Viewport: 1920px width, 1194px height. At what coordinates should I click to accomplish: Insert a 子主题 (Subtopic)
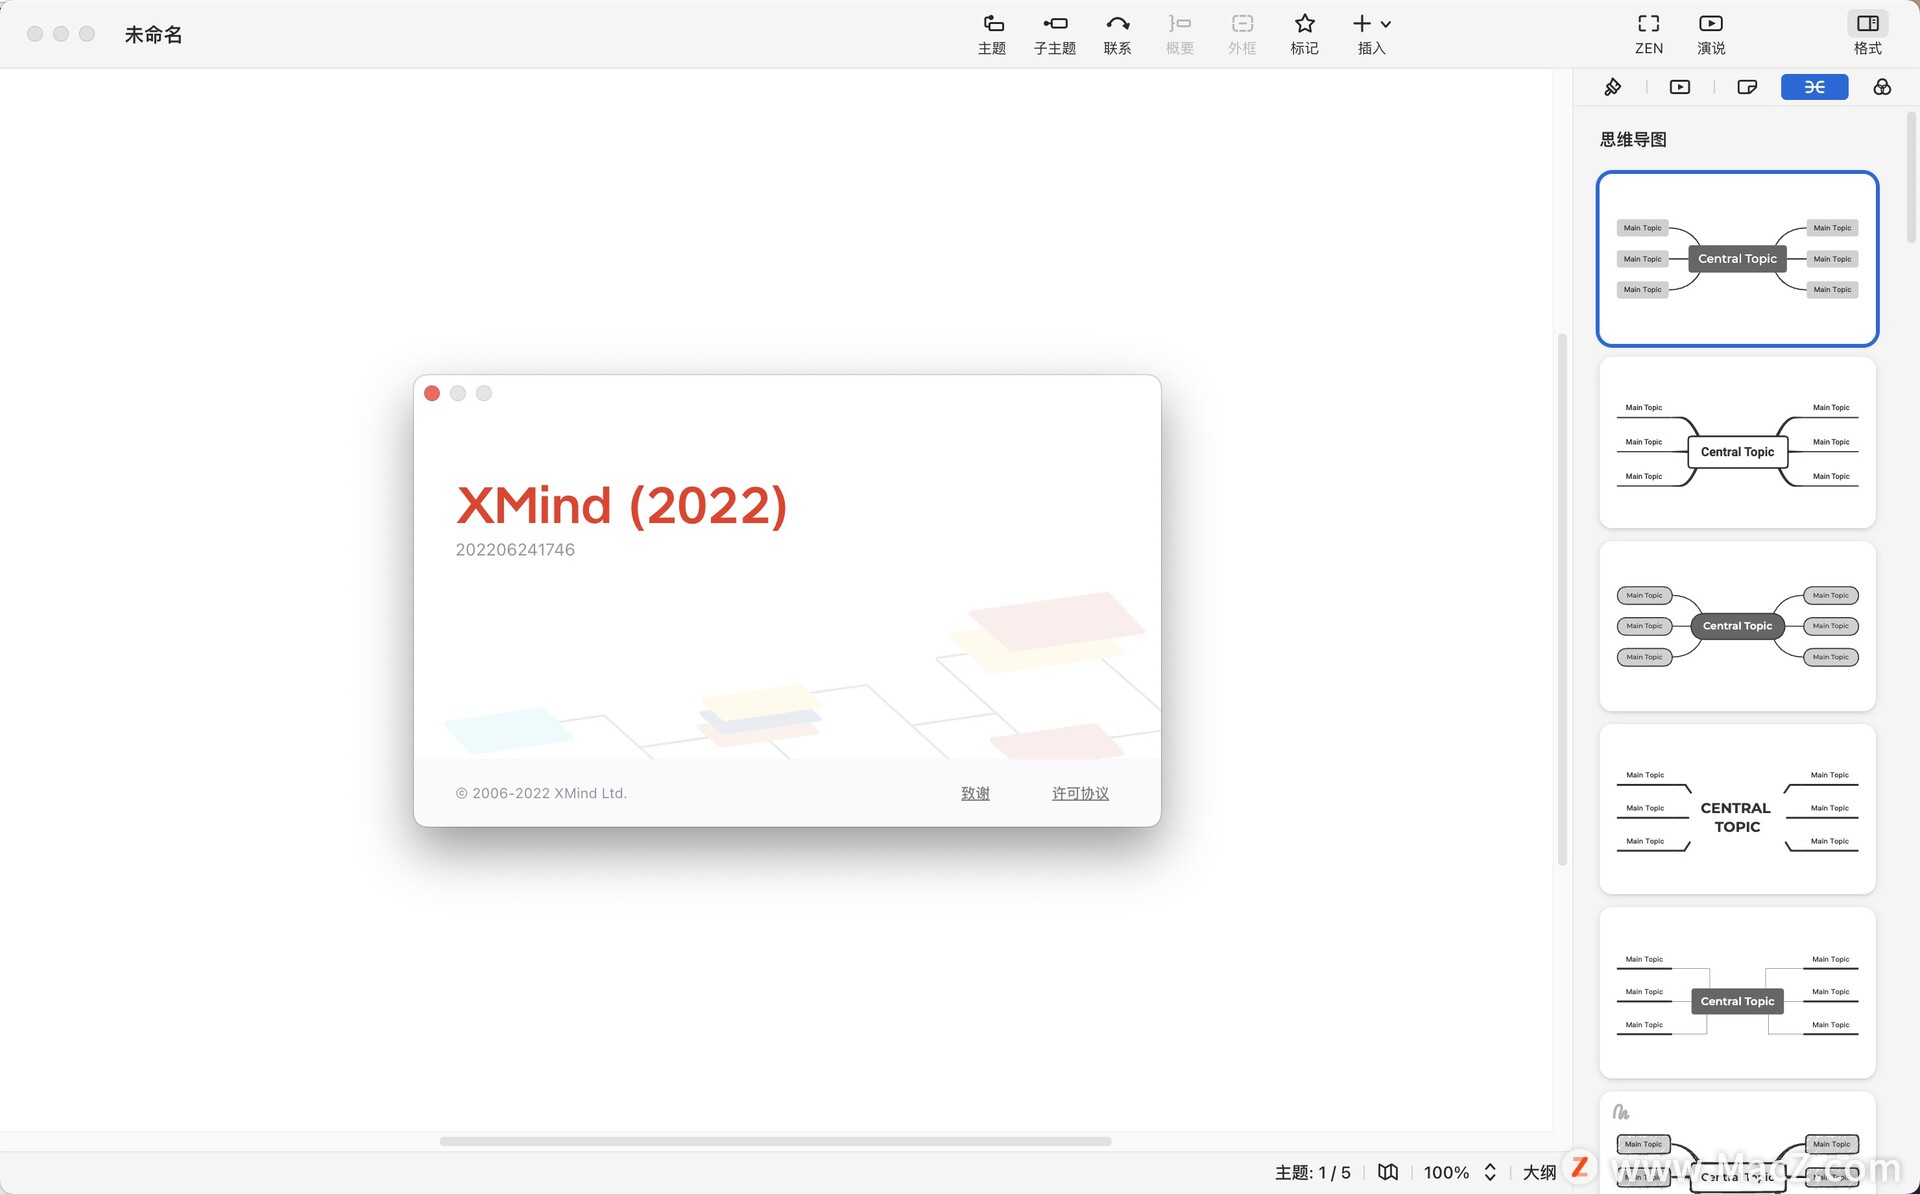click(1054, 33)
